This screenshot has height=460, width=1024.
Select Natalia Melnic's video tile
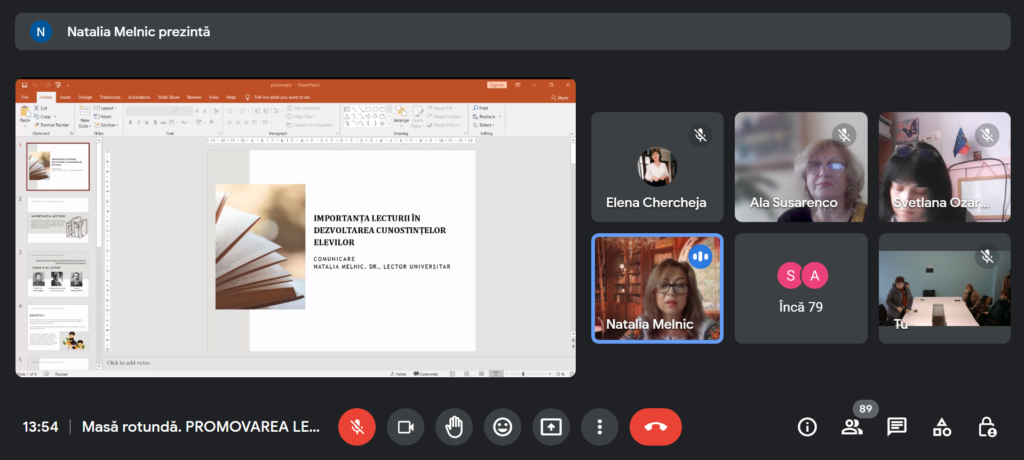pyautogui.click(x=657, y=289)
